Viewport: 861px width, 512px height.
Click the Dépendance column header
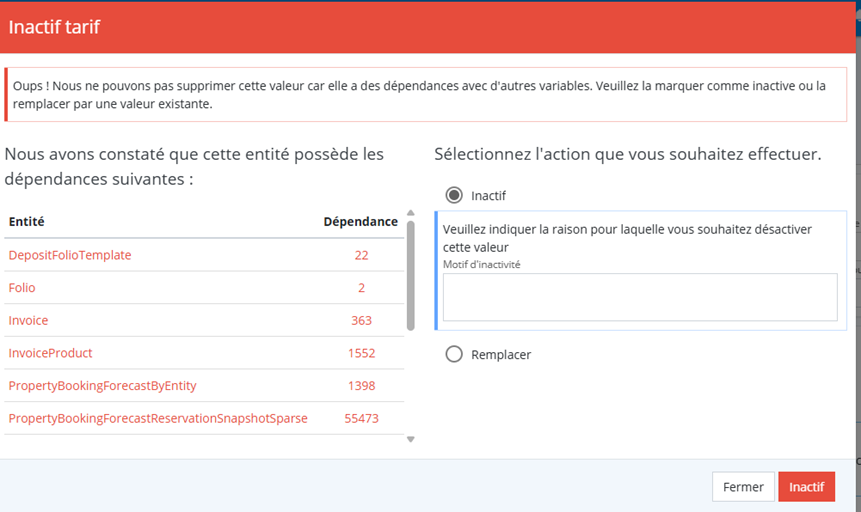[359, 221]
